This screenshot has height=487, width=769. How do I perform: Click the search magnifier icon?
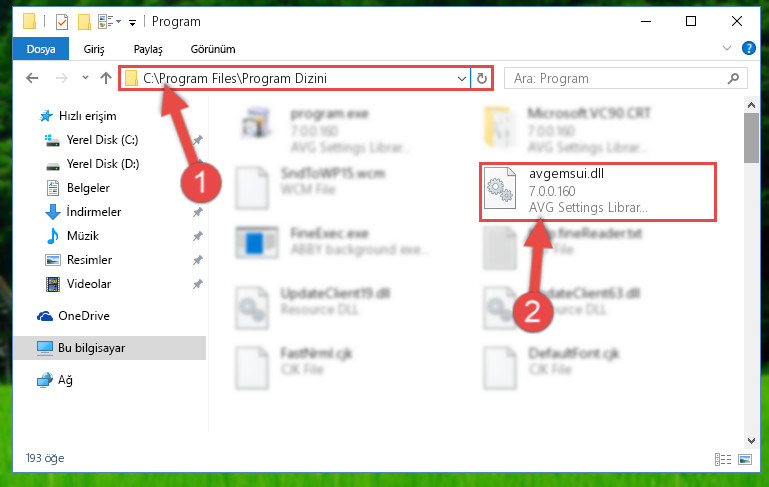733,78
